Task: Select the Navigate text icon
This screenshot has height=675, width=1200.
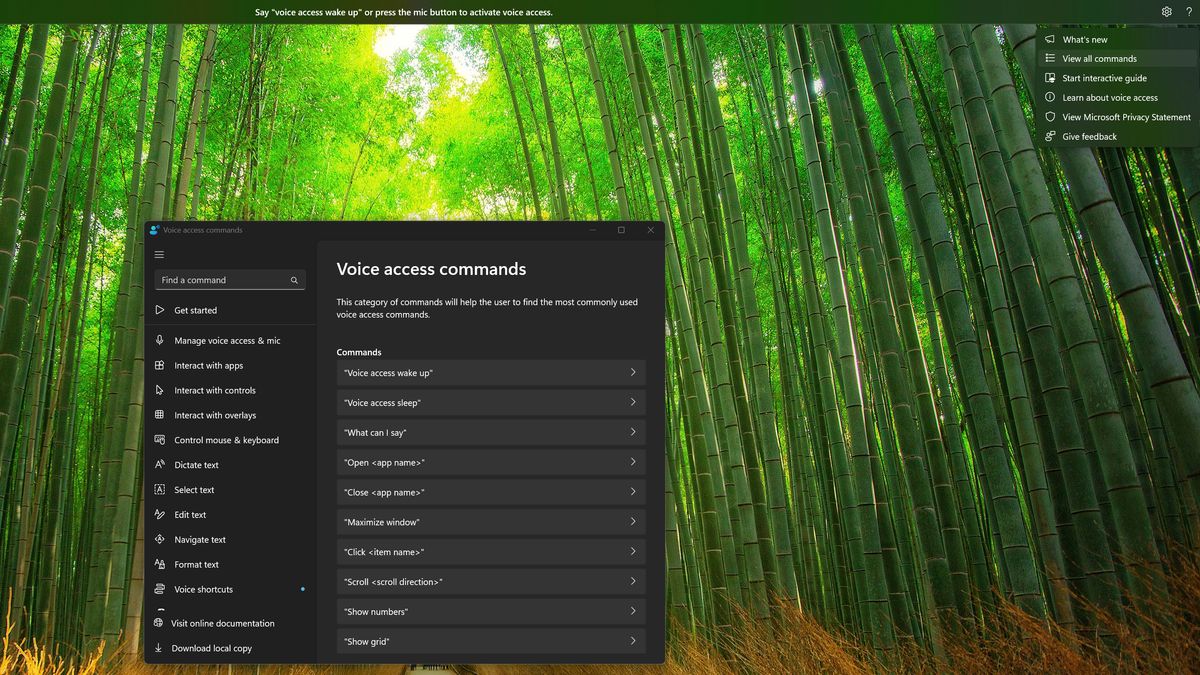Action: pos(160,539)
